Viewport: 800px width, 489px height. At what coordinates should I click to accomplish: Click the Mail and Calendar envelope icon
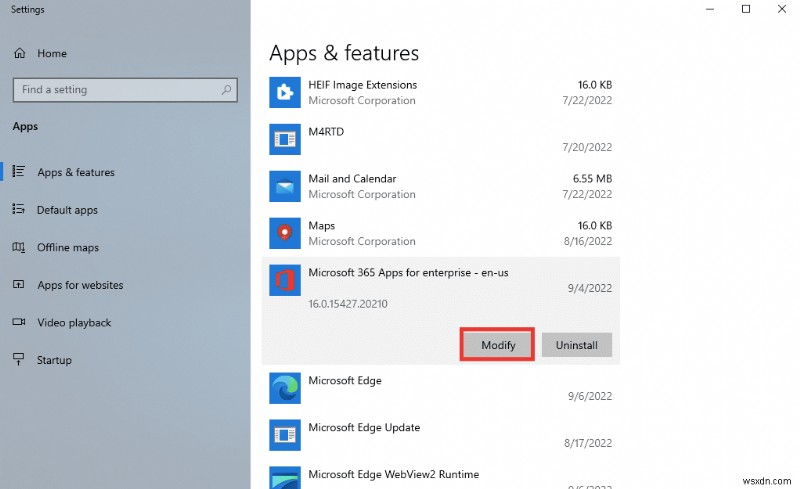pyautogui.click(x=285, y=186)
